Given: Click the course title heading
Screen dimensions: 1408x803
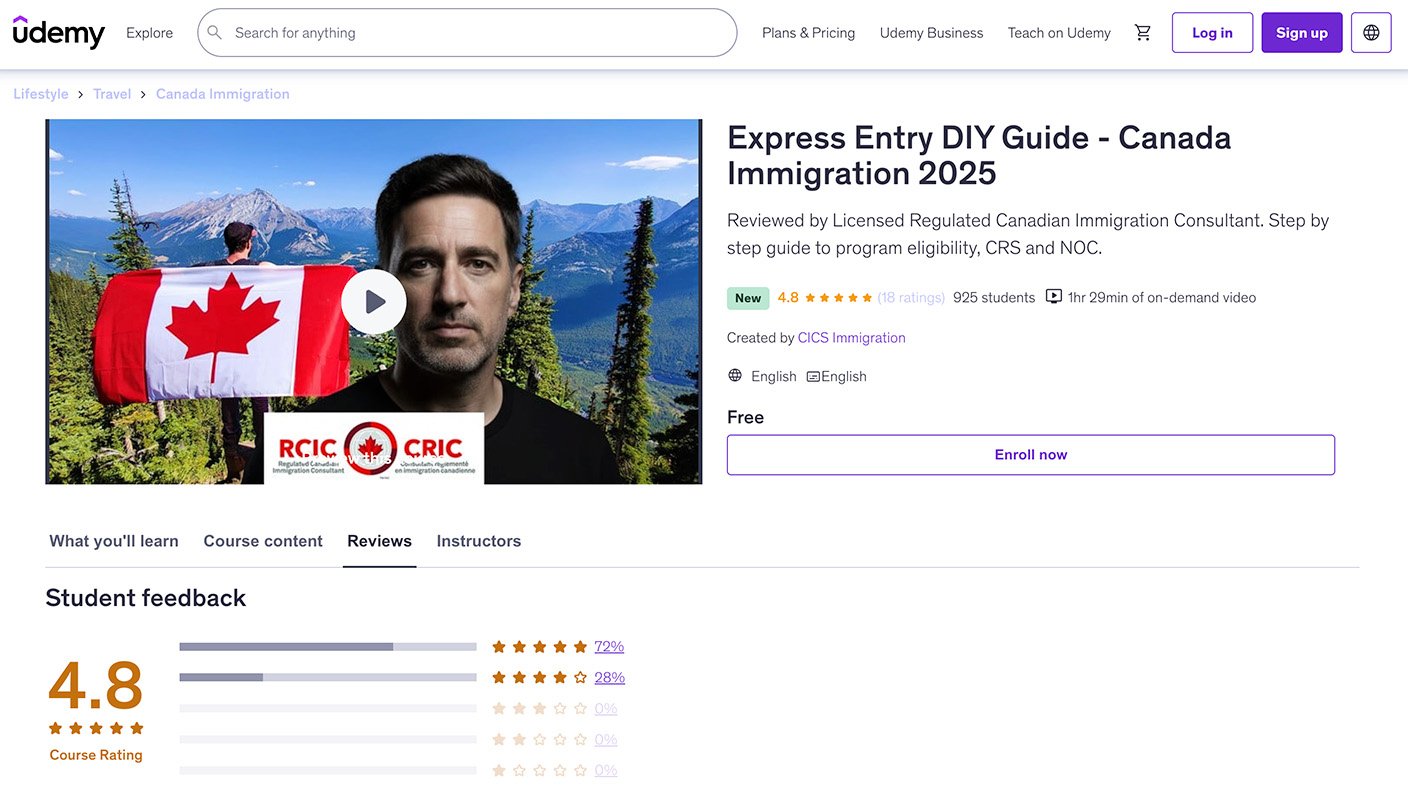Looking at the screenshot, I should pos(979,155).
